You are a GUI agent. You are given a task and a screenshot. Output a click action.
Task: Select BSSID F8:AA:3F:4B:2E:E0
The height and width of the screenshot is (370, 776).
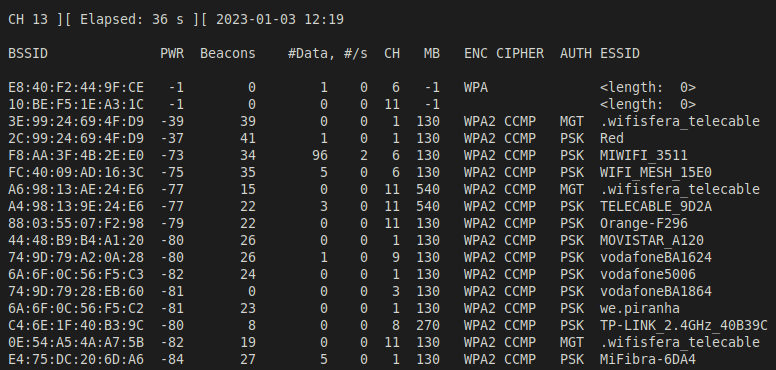pos(76,155)
